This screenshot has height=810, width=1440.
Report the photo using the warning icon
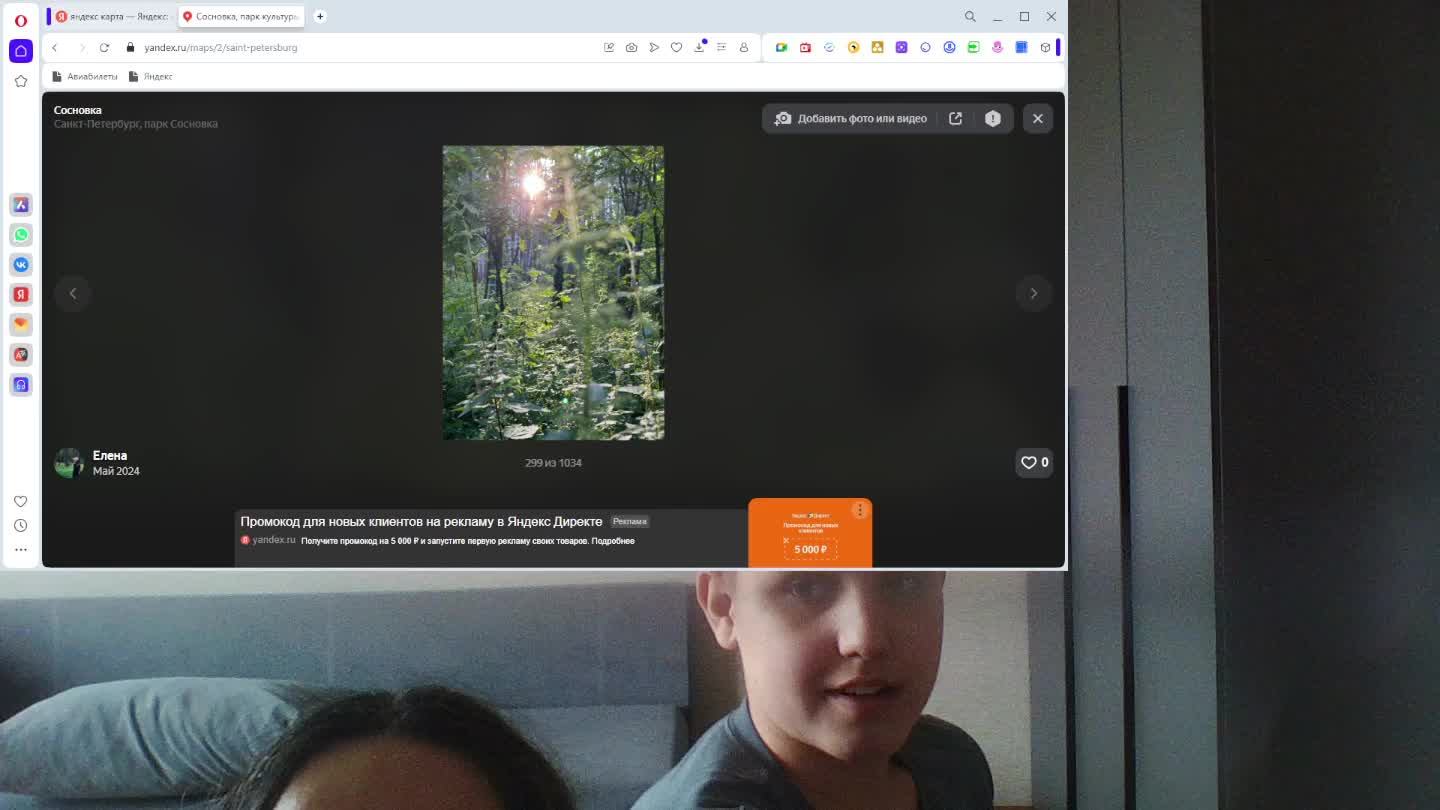[992, 118]
